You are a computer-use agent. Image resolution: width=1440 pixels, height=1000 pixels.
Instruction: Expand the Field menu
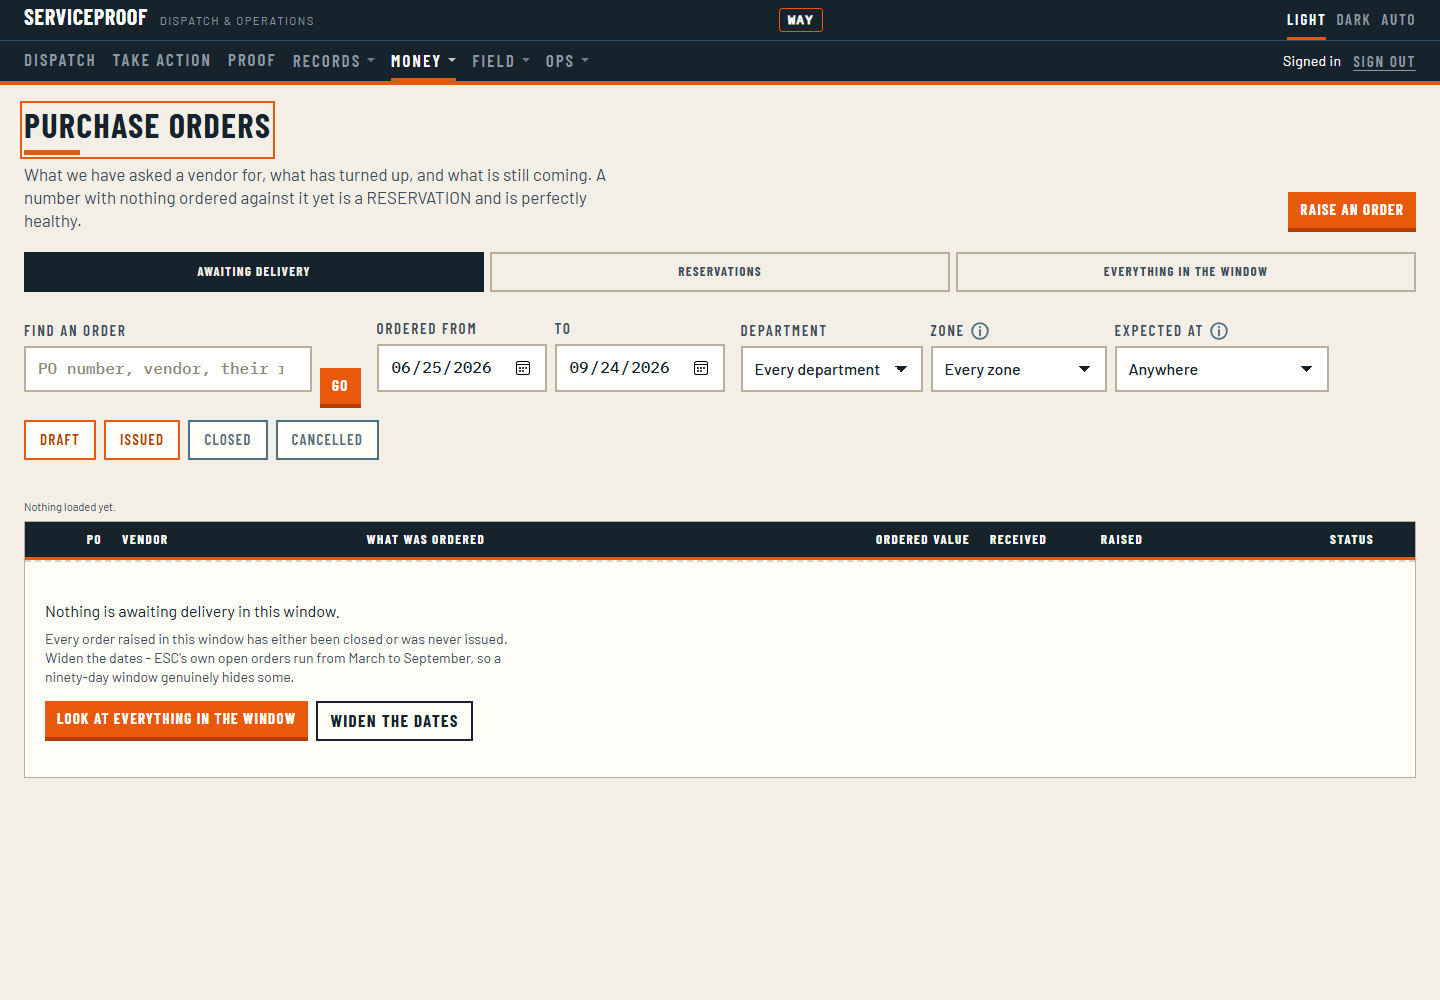501,61
